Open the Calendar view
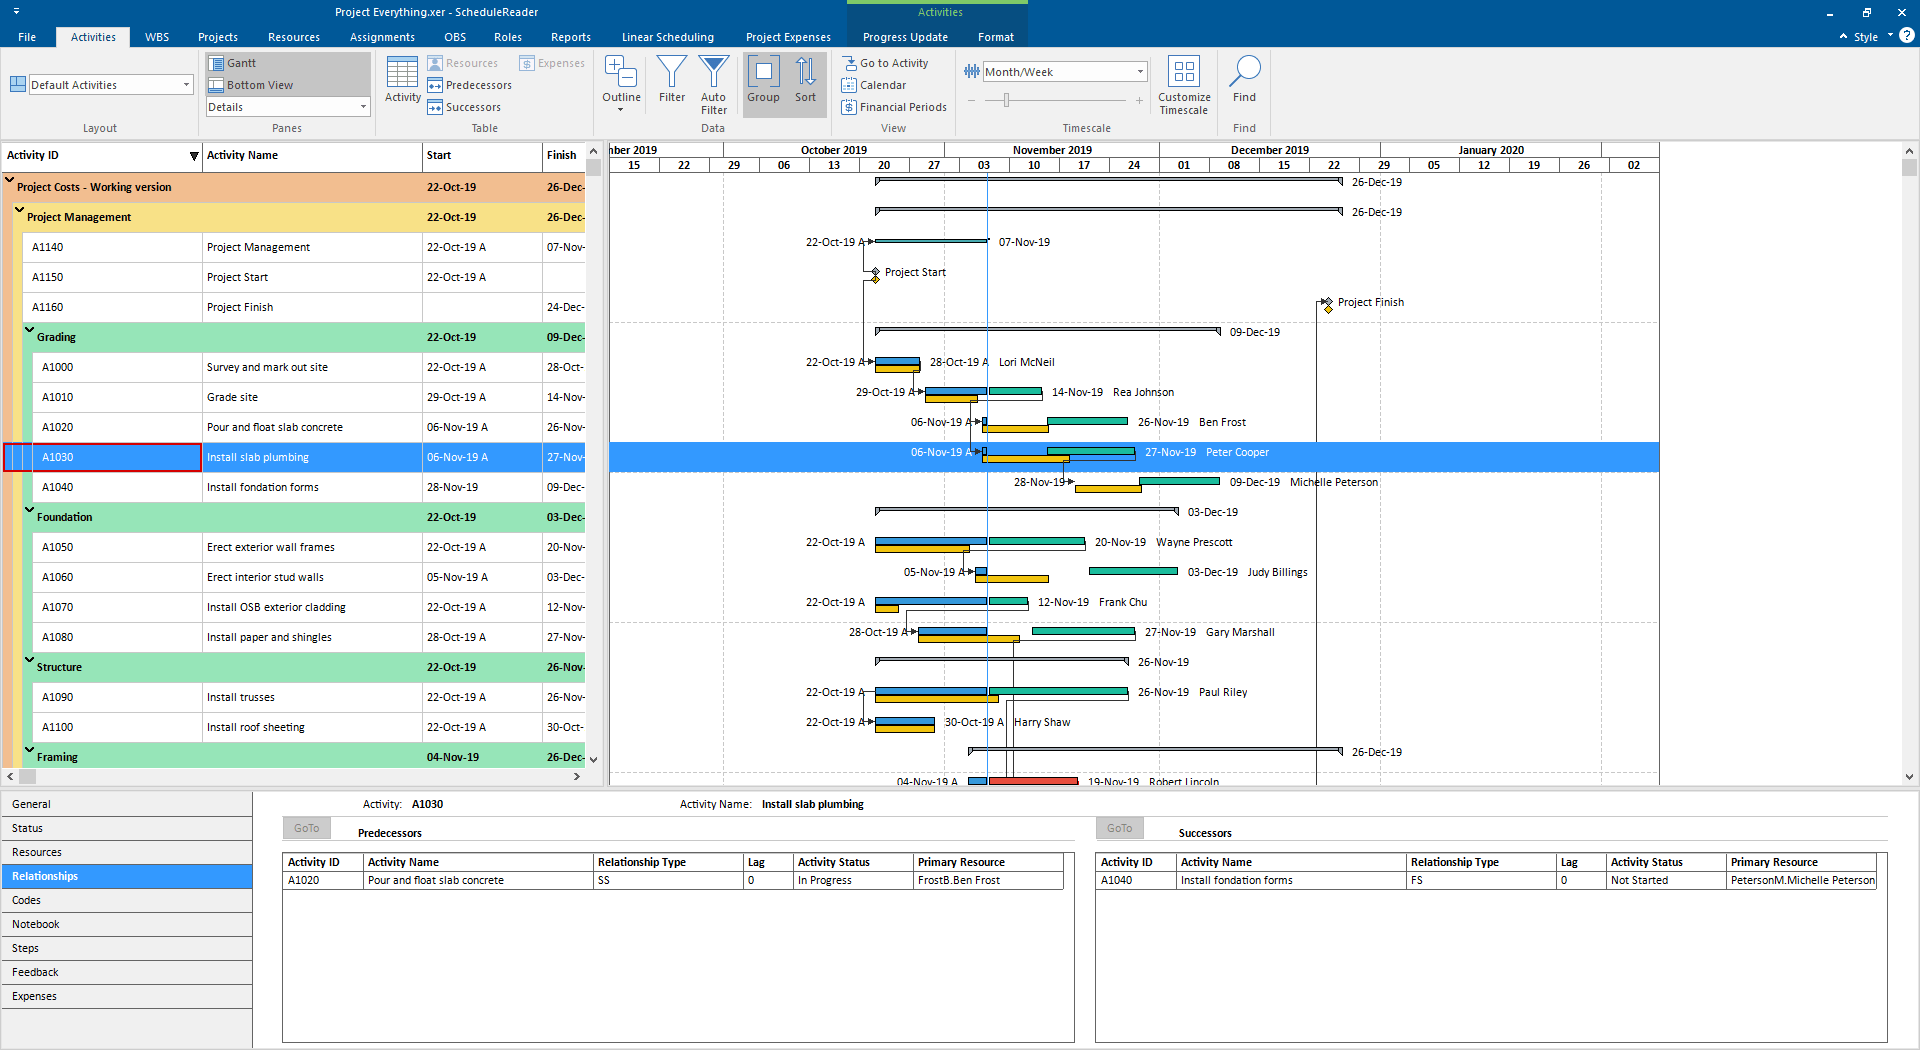Image resolution: width=1920 pixels, height=1050 pixels. (x=874, y=85)
